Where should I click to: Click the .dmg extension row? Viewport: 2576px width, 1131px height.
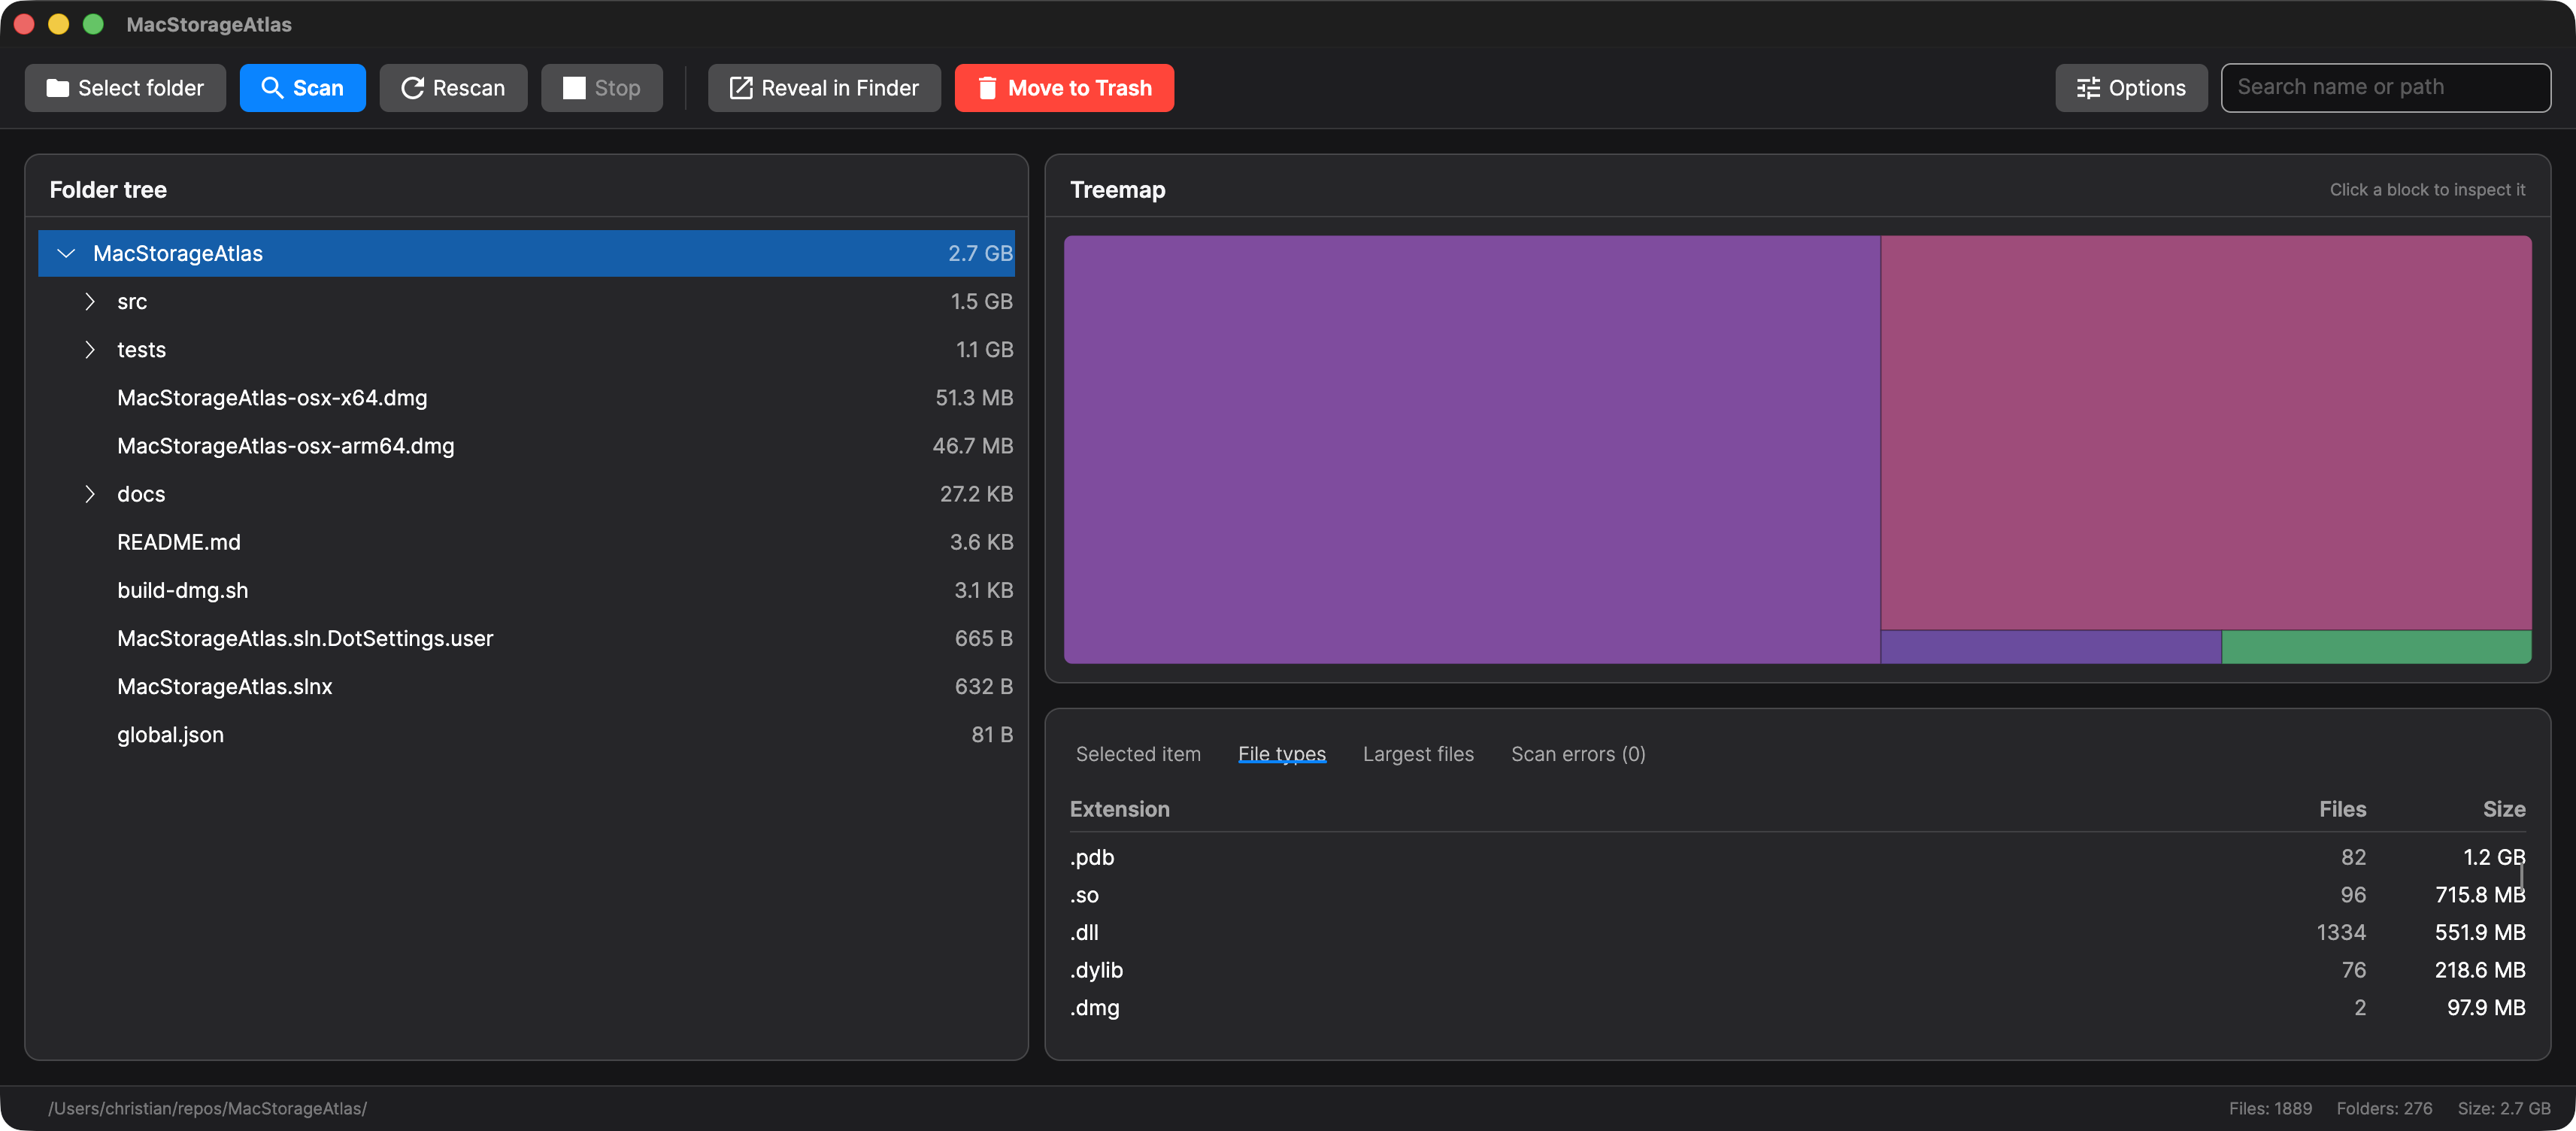(x=1797, y=1008)
